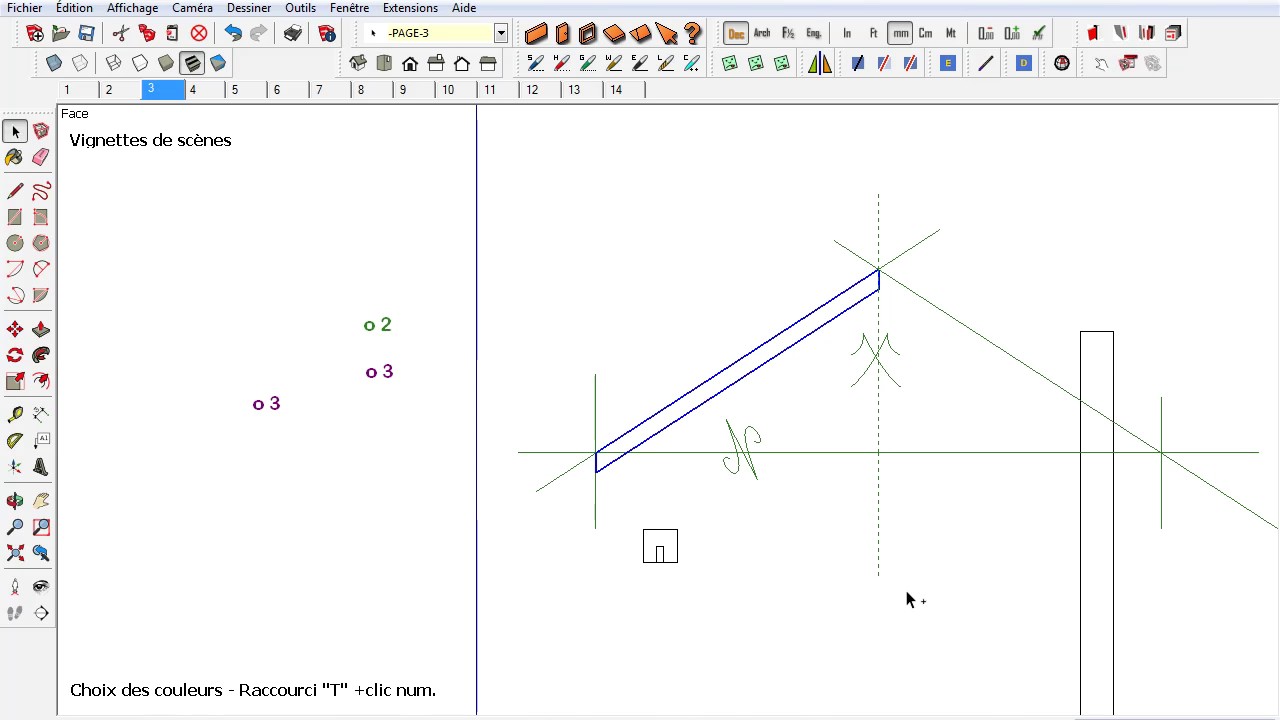Viewport: 1280px width, 720px height.
Task: Choose the Scale tool
Action: point(15,381)
